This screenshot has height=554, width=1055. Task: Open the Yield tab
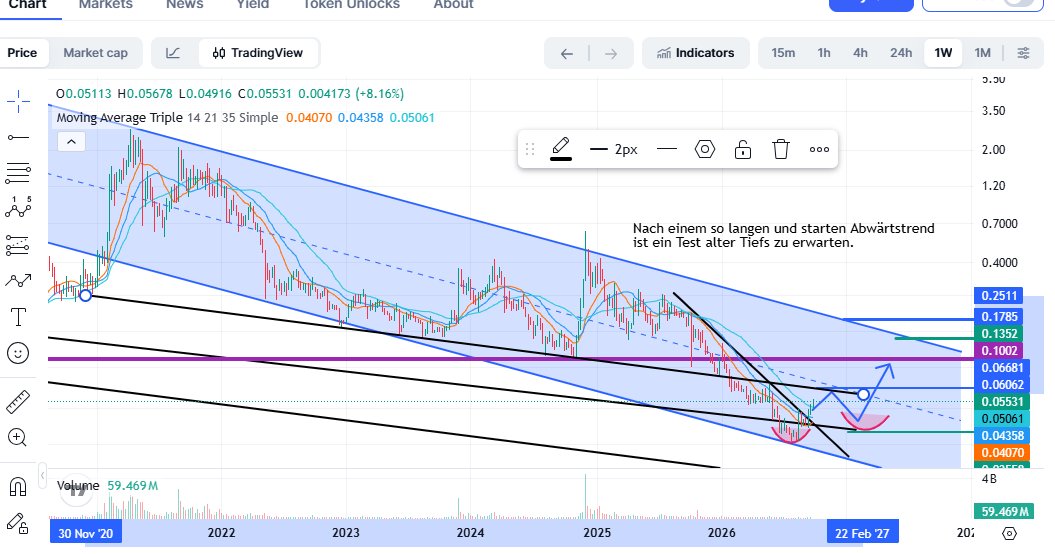pos(252,5)
